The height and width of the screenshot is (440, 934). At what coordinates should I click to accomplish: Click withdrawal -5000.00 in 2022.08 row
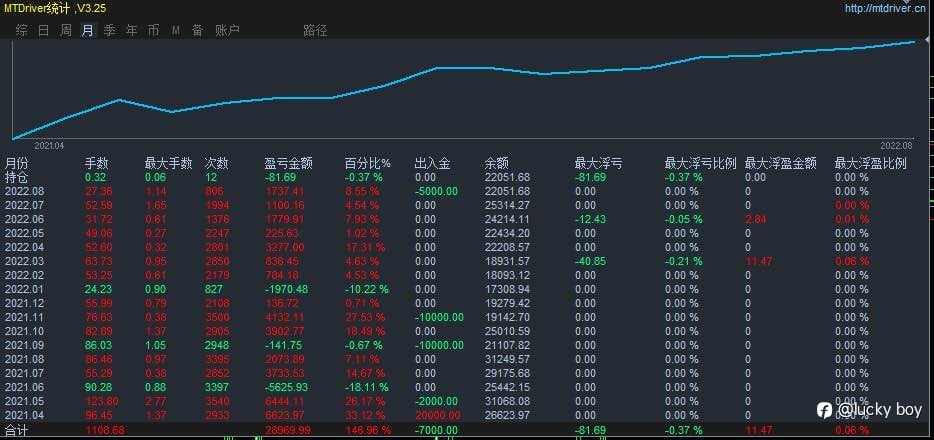436,191
